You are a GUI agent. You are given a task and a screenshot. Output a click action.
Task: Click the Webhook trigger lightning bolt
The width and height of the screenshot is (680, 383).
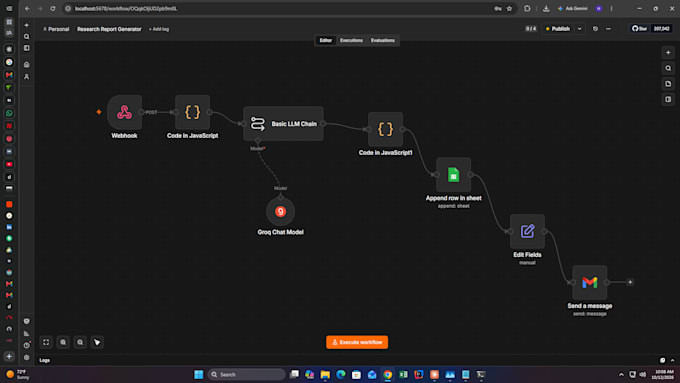point(99,112)
